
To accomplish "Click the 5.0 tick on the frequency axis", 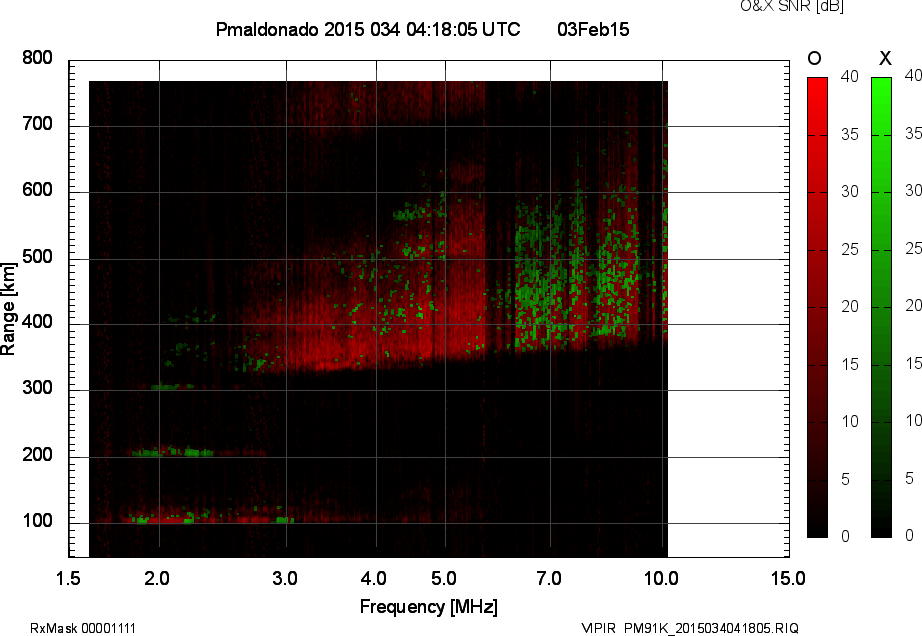I will pyautogui.click(x=444, y=578).
